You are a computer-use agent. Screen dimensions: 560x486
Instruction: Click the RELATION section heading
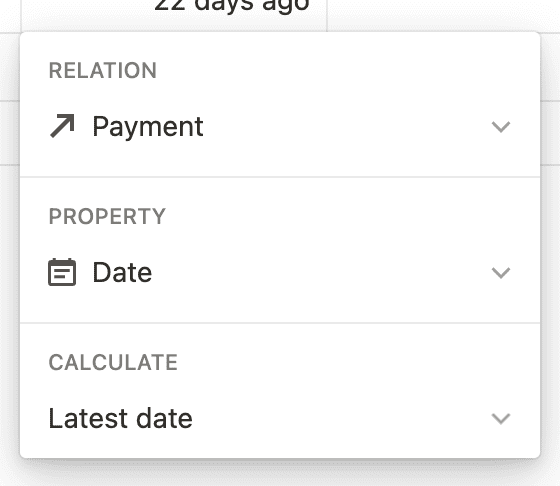(x=103, y=70)
